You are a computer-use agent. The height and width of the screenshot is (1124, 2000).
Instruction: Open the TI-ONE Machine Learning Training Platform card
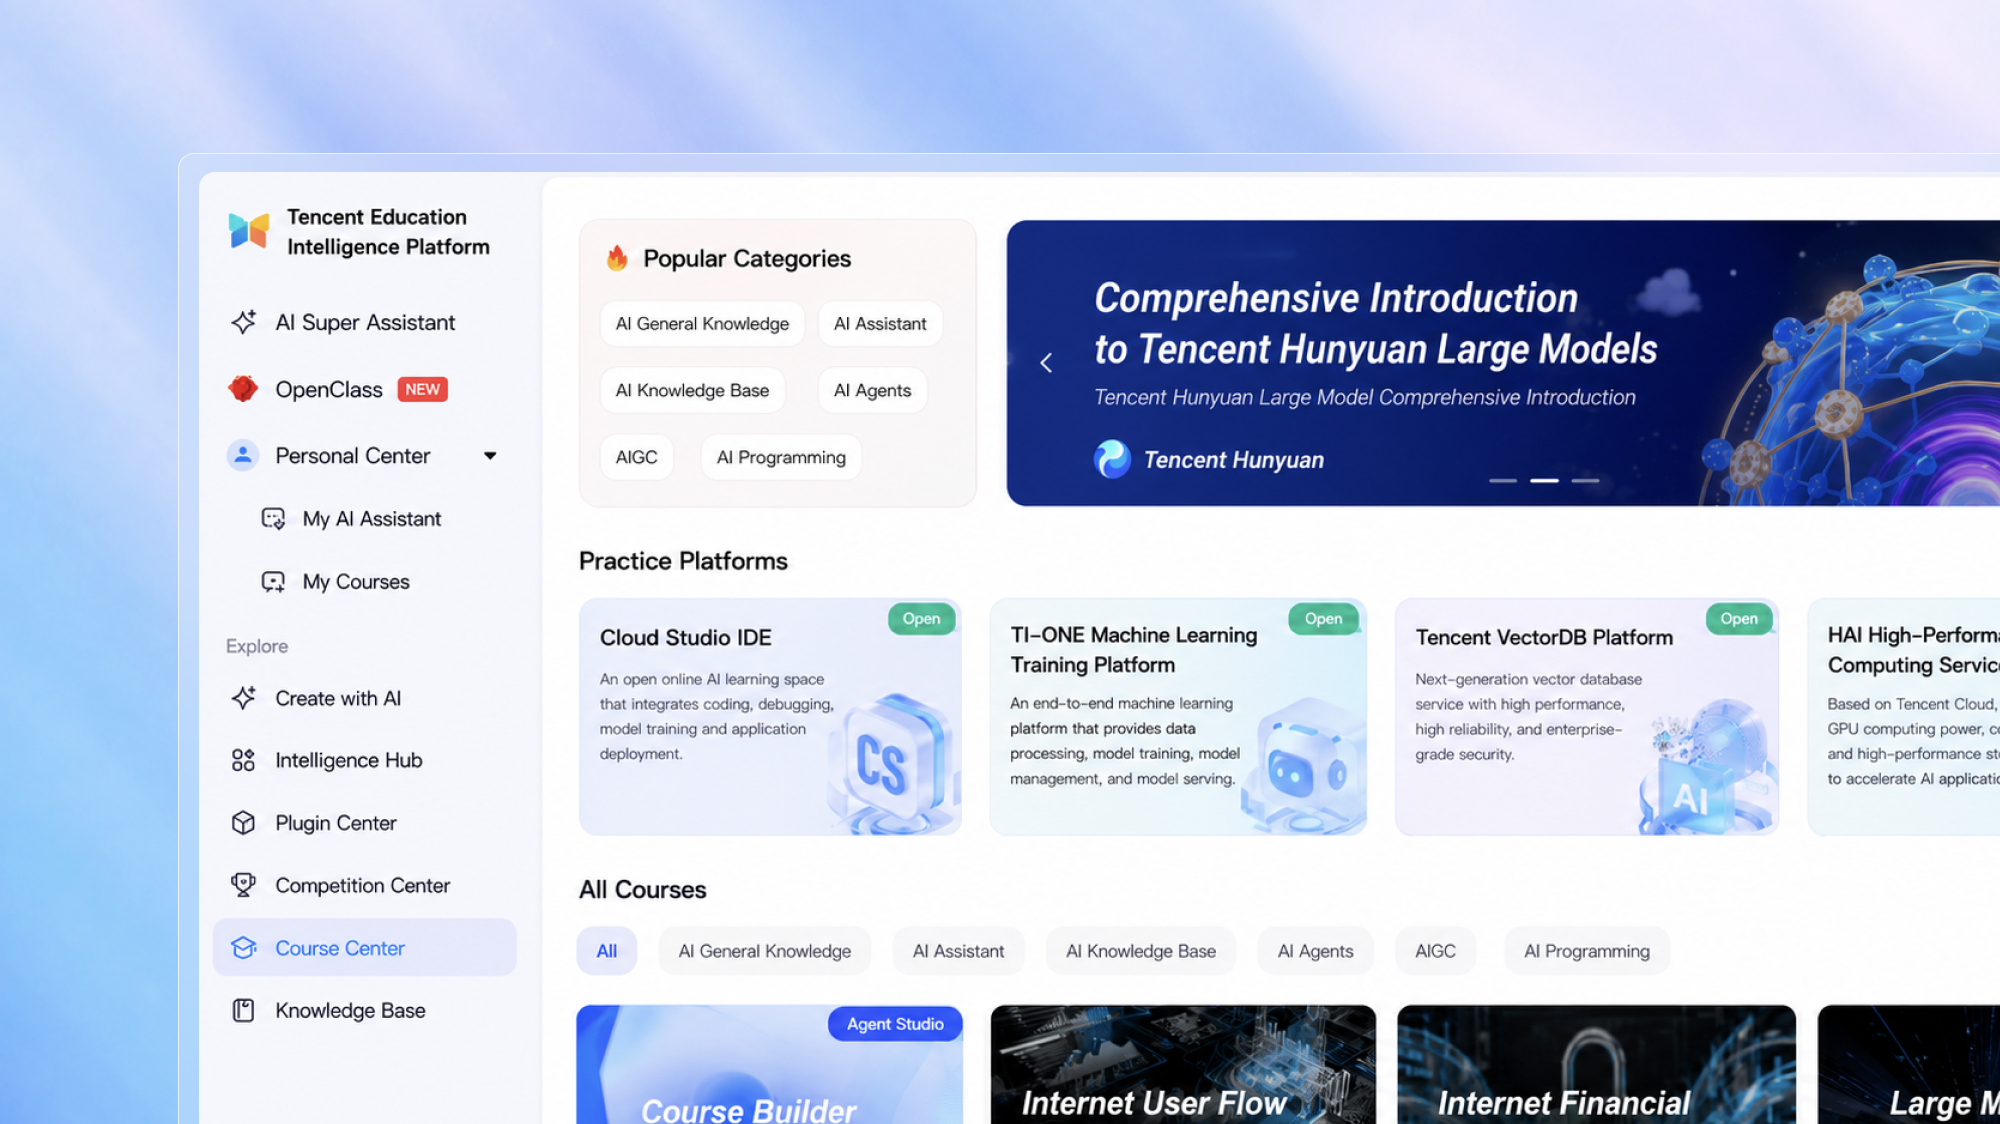click(x=1178, y=717)
